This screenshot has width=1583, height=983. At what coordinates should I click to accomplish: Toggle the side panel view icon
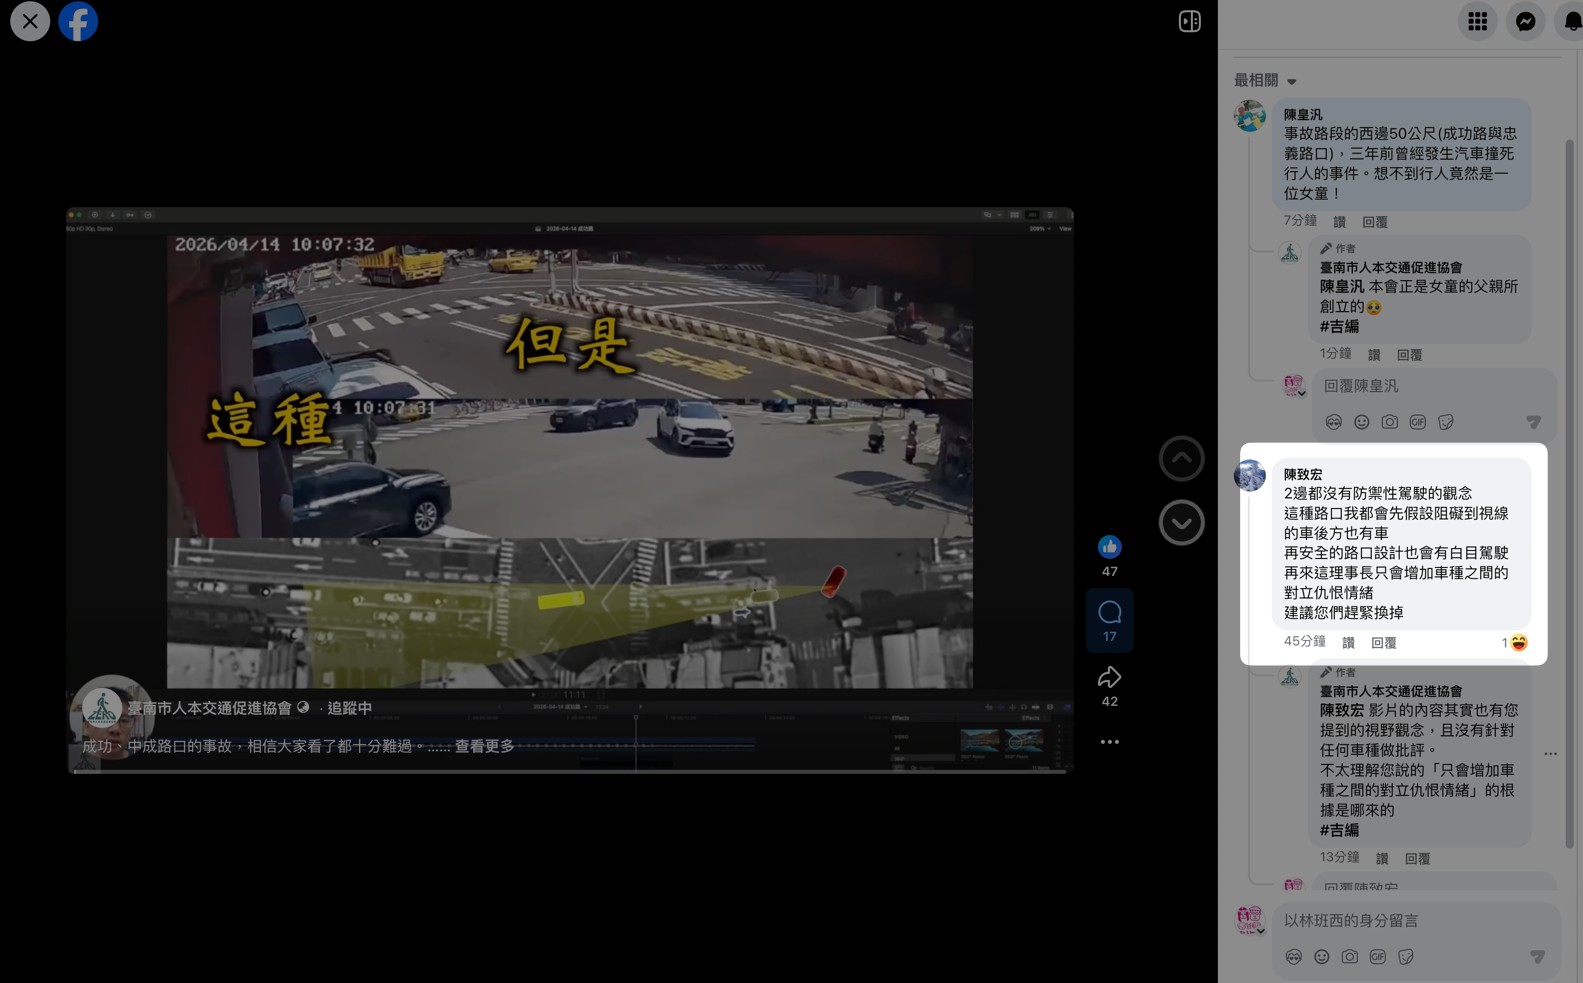click(x=1189, y=21)
